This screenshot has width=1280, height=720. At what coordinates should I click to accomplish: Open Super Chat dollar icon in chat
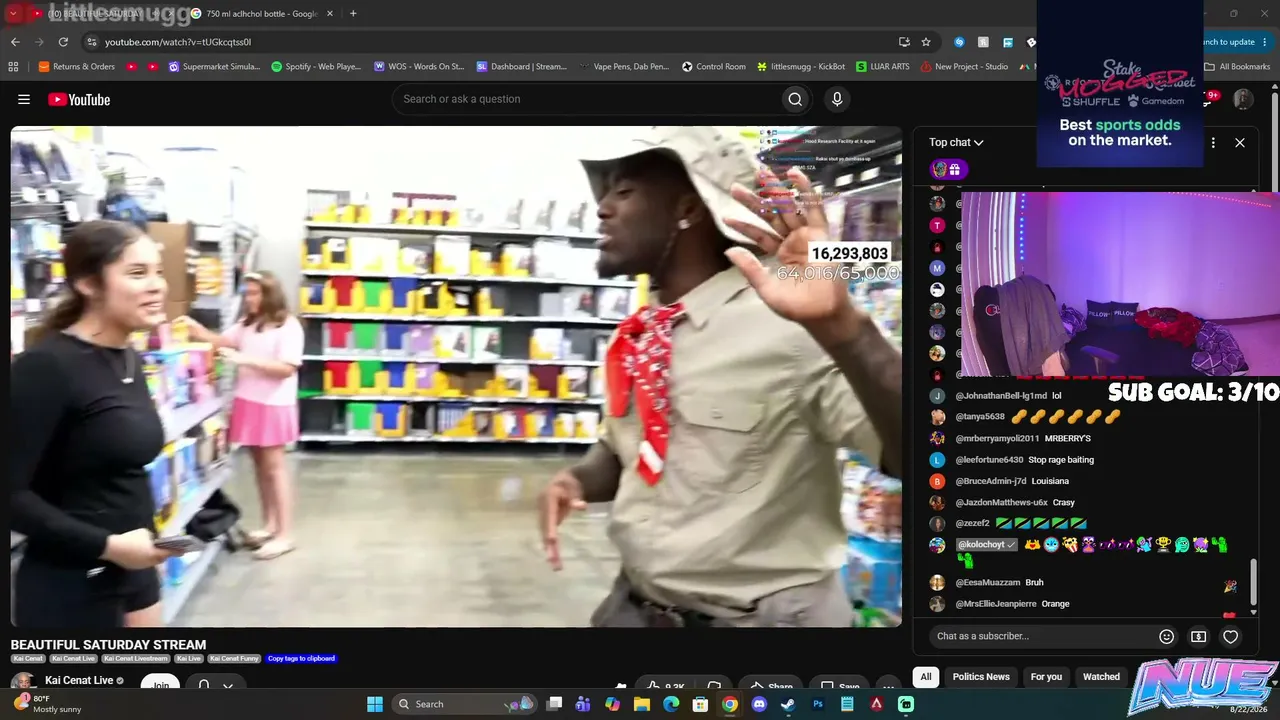[1198, 636]
